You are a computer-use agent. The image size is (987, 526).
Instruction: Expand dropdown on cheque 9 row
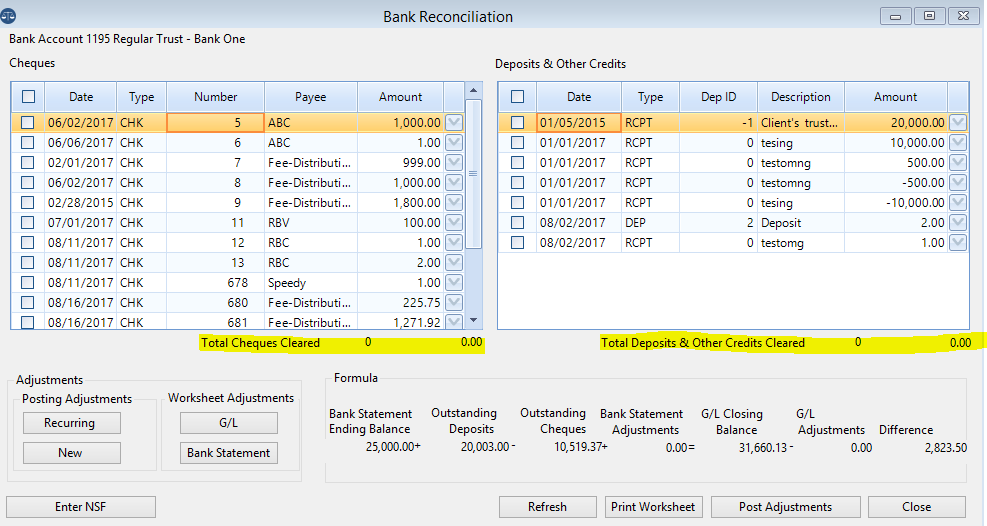(x=454, y=203)
